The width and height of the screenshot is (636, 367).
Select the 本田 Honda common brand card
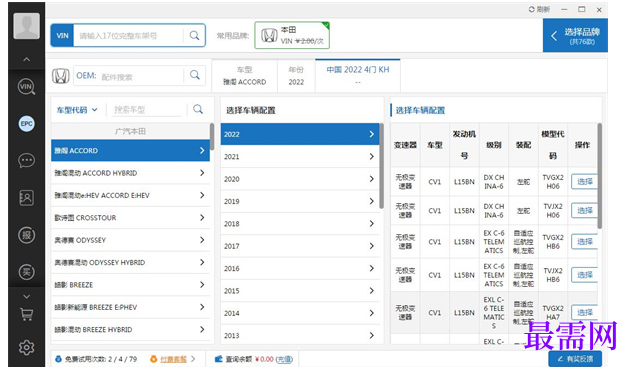click(x=292, y=35)
